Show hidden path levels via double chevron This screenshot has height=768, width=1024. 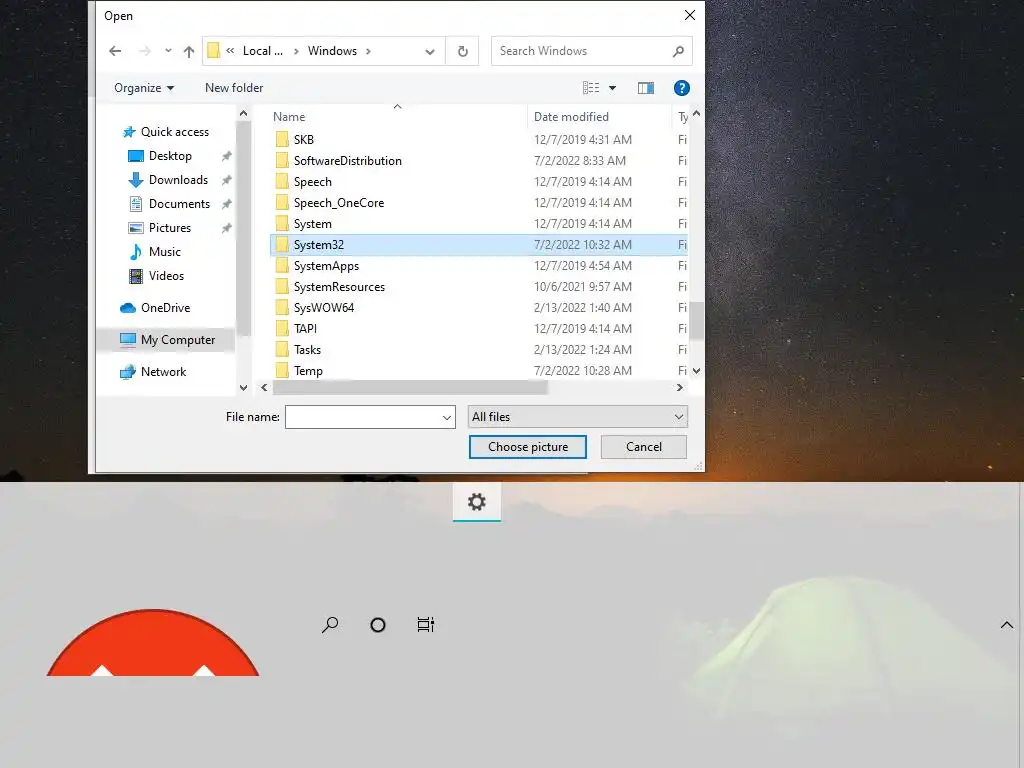pyautogui.click(x=230, y=51)
